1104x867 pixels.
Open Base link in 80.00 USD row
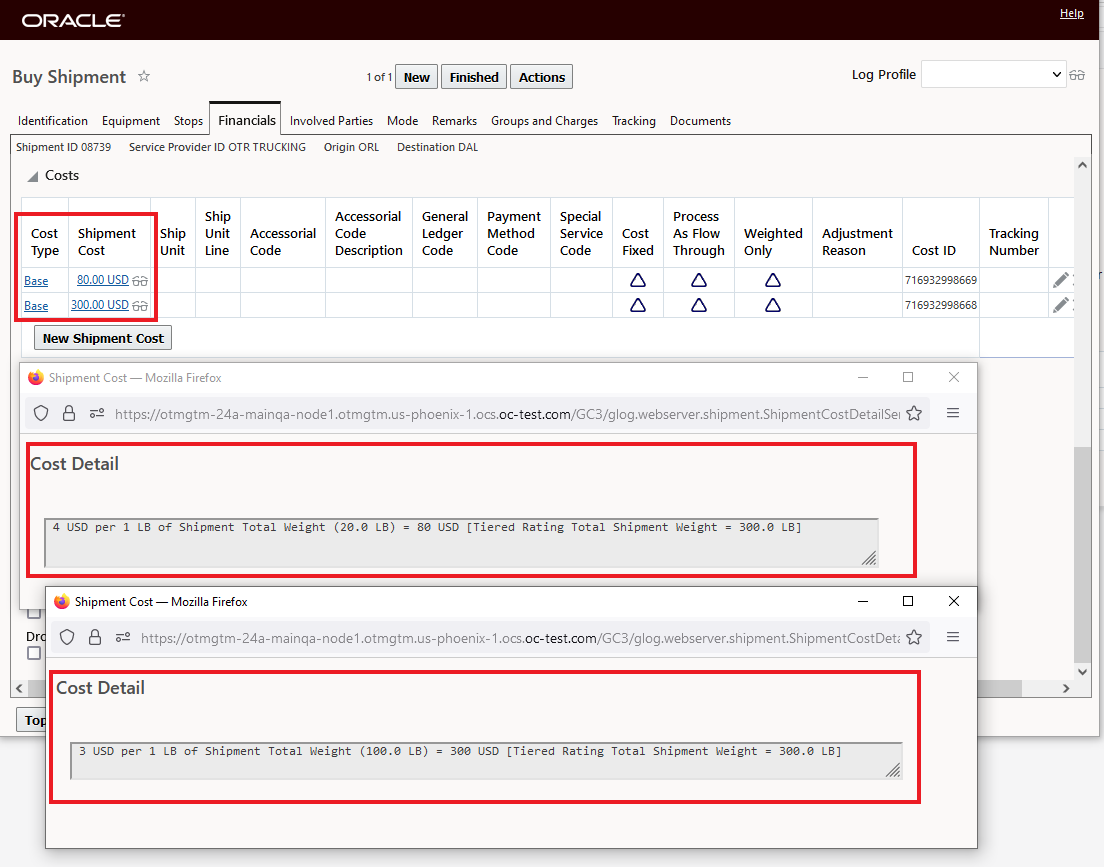point(36,281)
